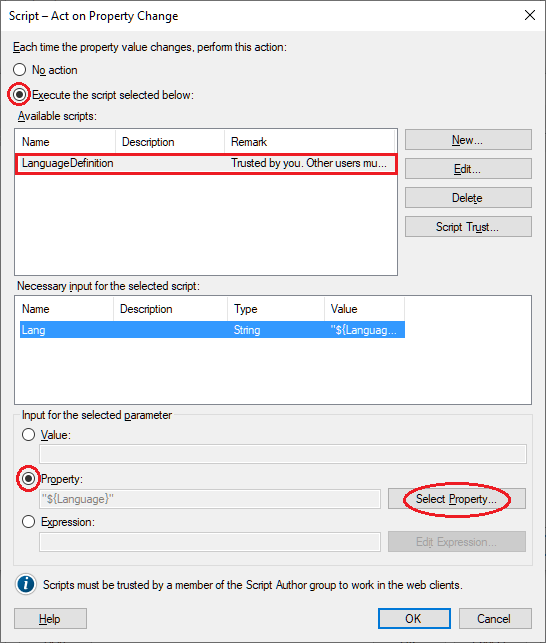
Task: Select the No action radio button
Action: [x=20, y=70]
